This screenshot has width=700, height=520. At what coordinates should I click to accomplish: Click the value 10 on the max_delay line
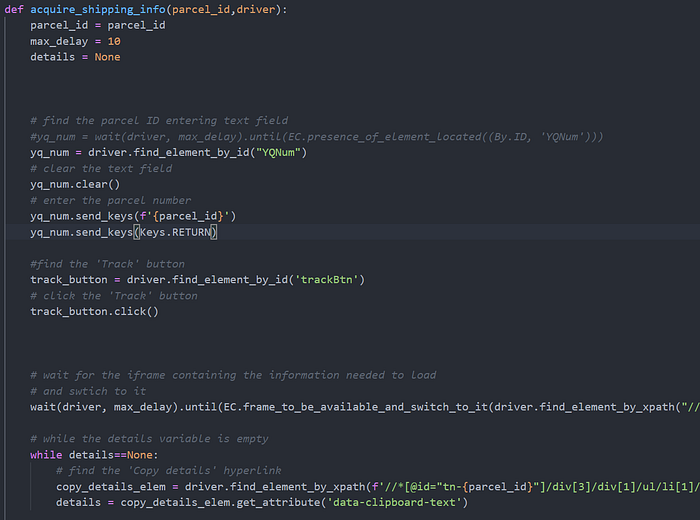114,42
